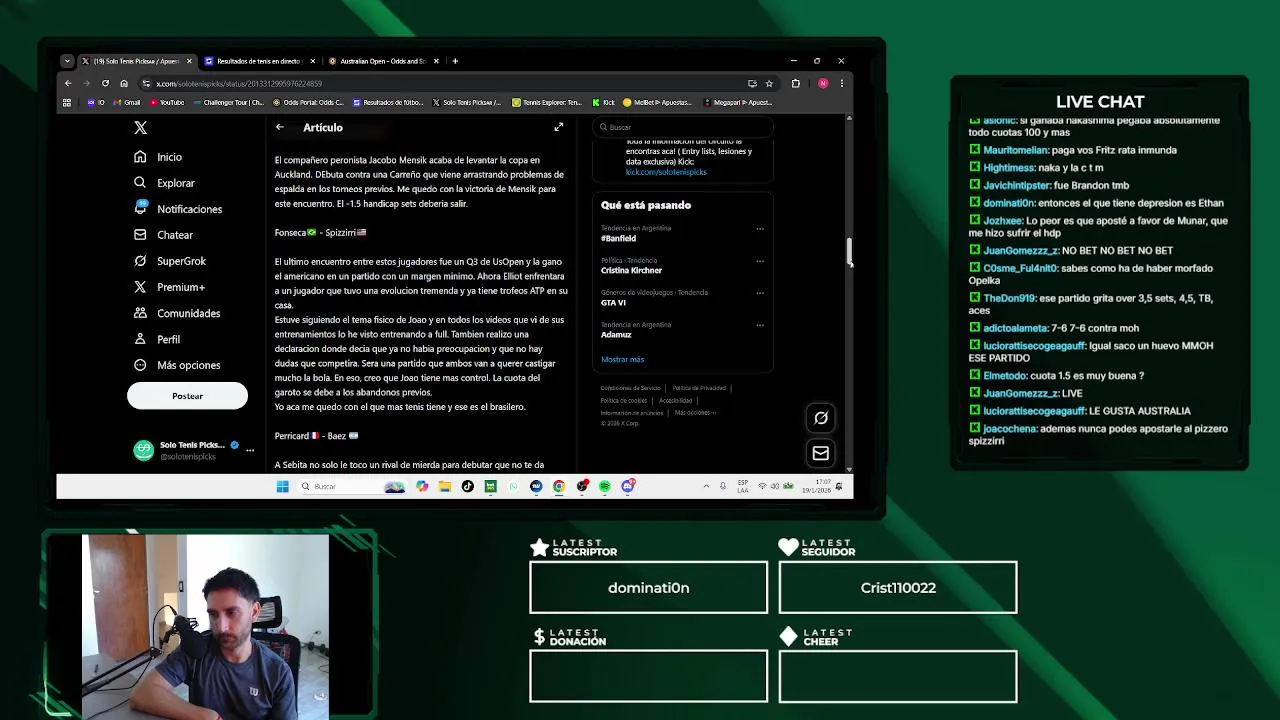Switch to the Solo Tenis Picks tab
The image size is (1280, 720).
[x=137, y=61]
